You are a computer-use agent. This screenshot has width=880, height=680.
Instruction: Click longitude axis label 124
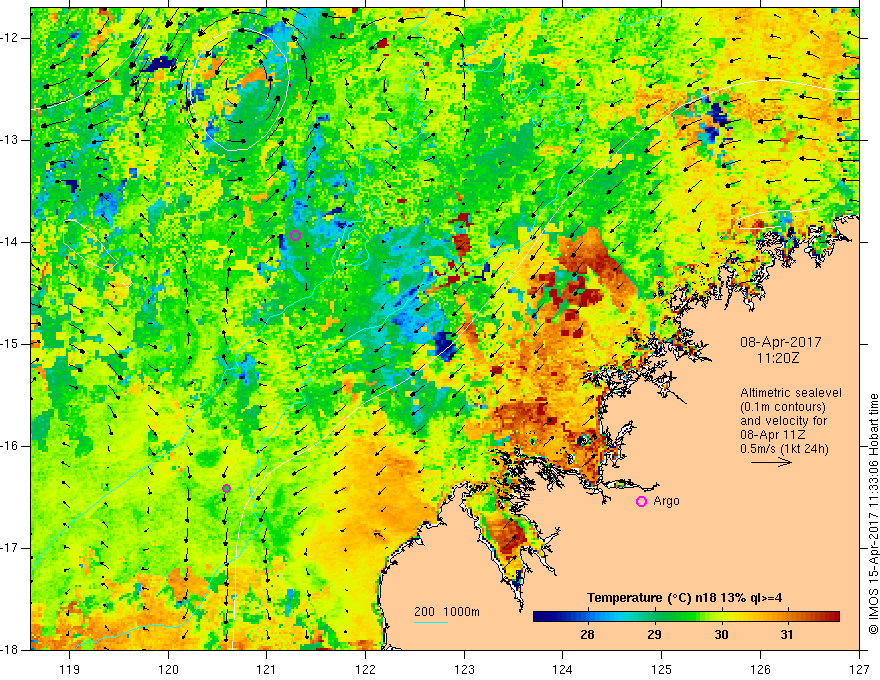pyautogui.click(x=563, y=669)
